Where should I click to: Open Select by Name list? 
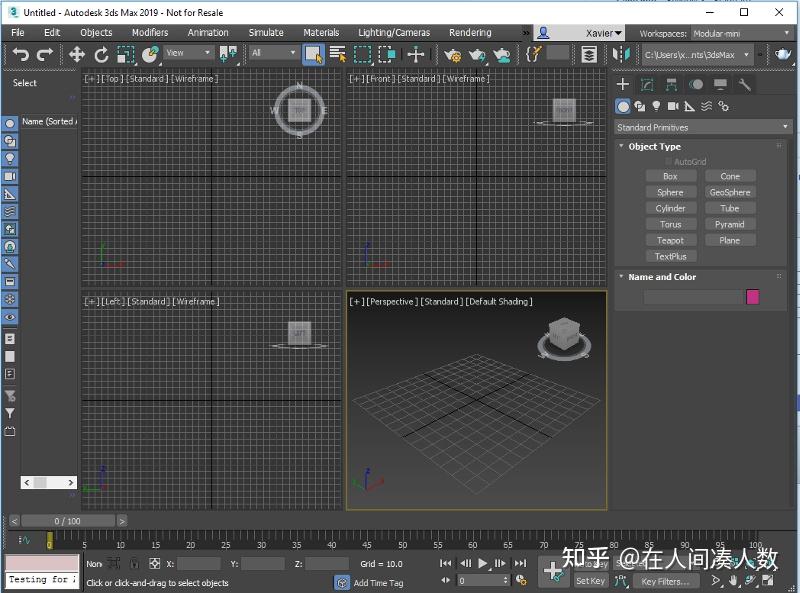(x=337, y=54)
